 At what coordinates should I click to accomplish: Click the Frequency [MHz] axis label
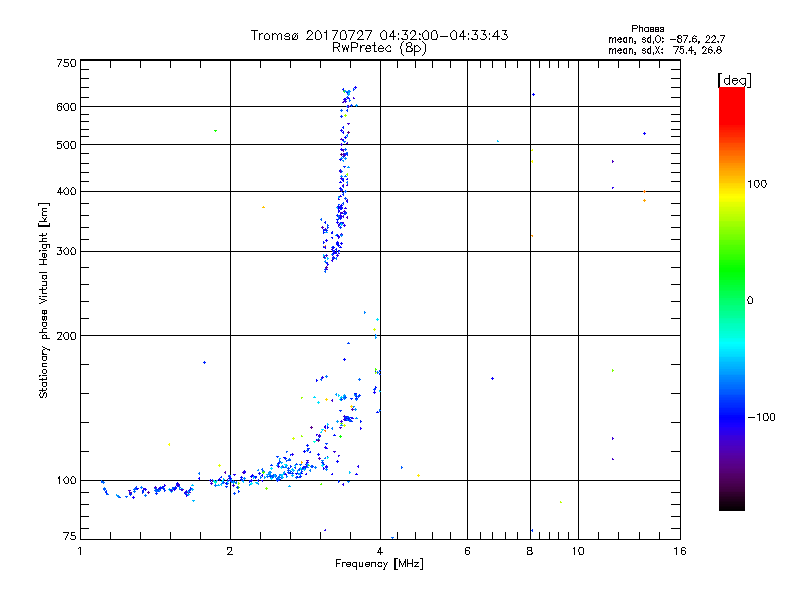tap(379, 564)
